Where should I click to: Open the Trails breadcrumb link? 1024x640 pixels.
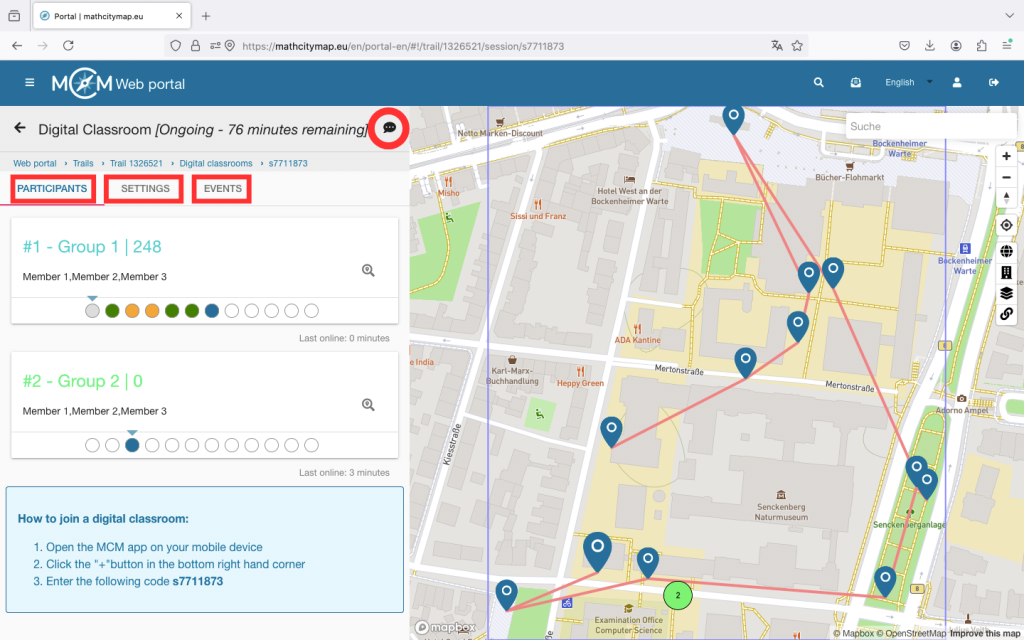tap(83, 163)
